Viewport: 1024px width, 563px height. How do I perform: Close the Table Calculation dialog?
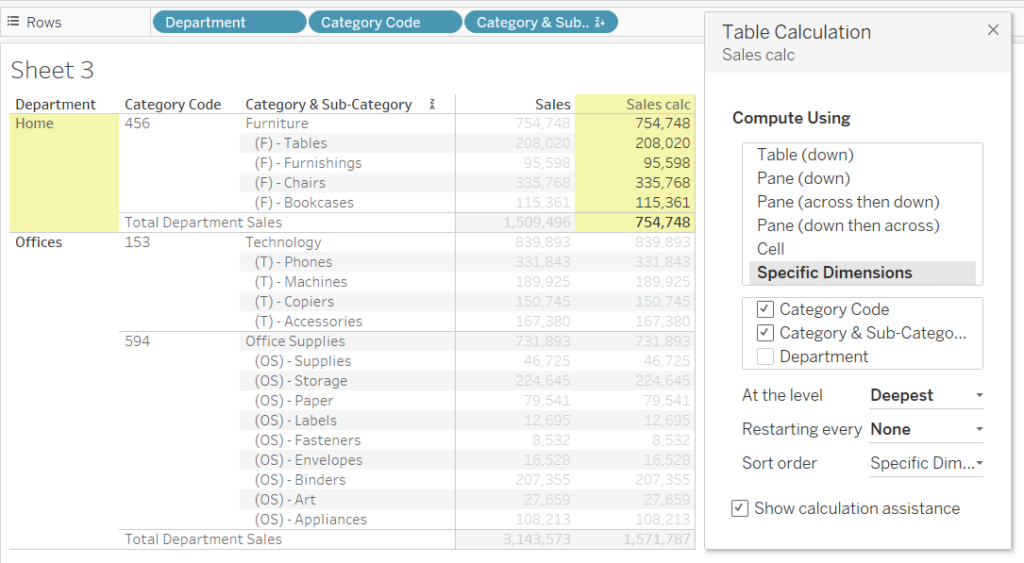(993, 30)
